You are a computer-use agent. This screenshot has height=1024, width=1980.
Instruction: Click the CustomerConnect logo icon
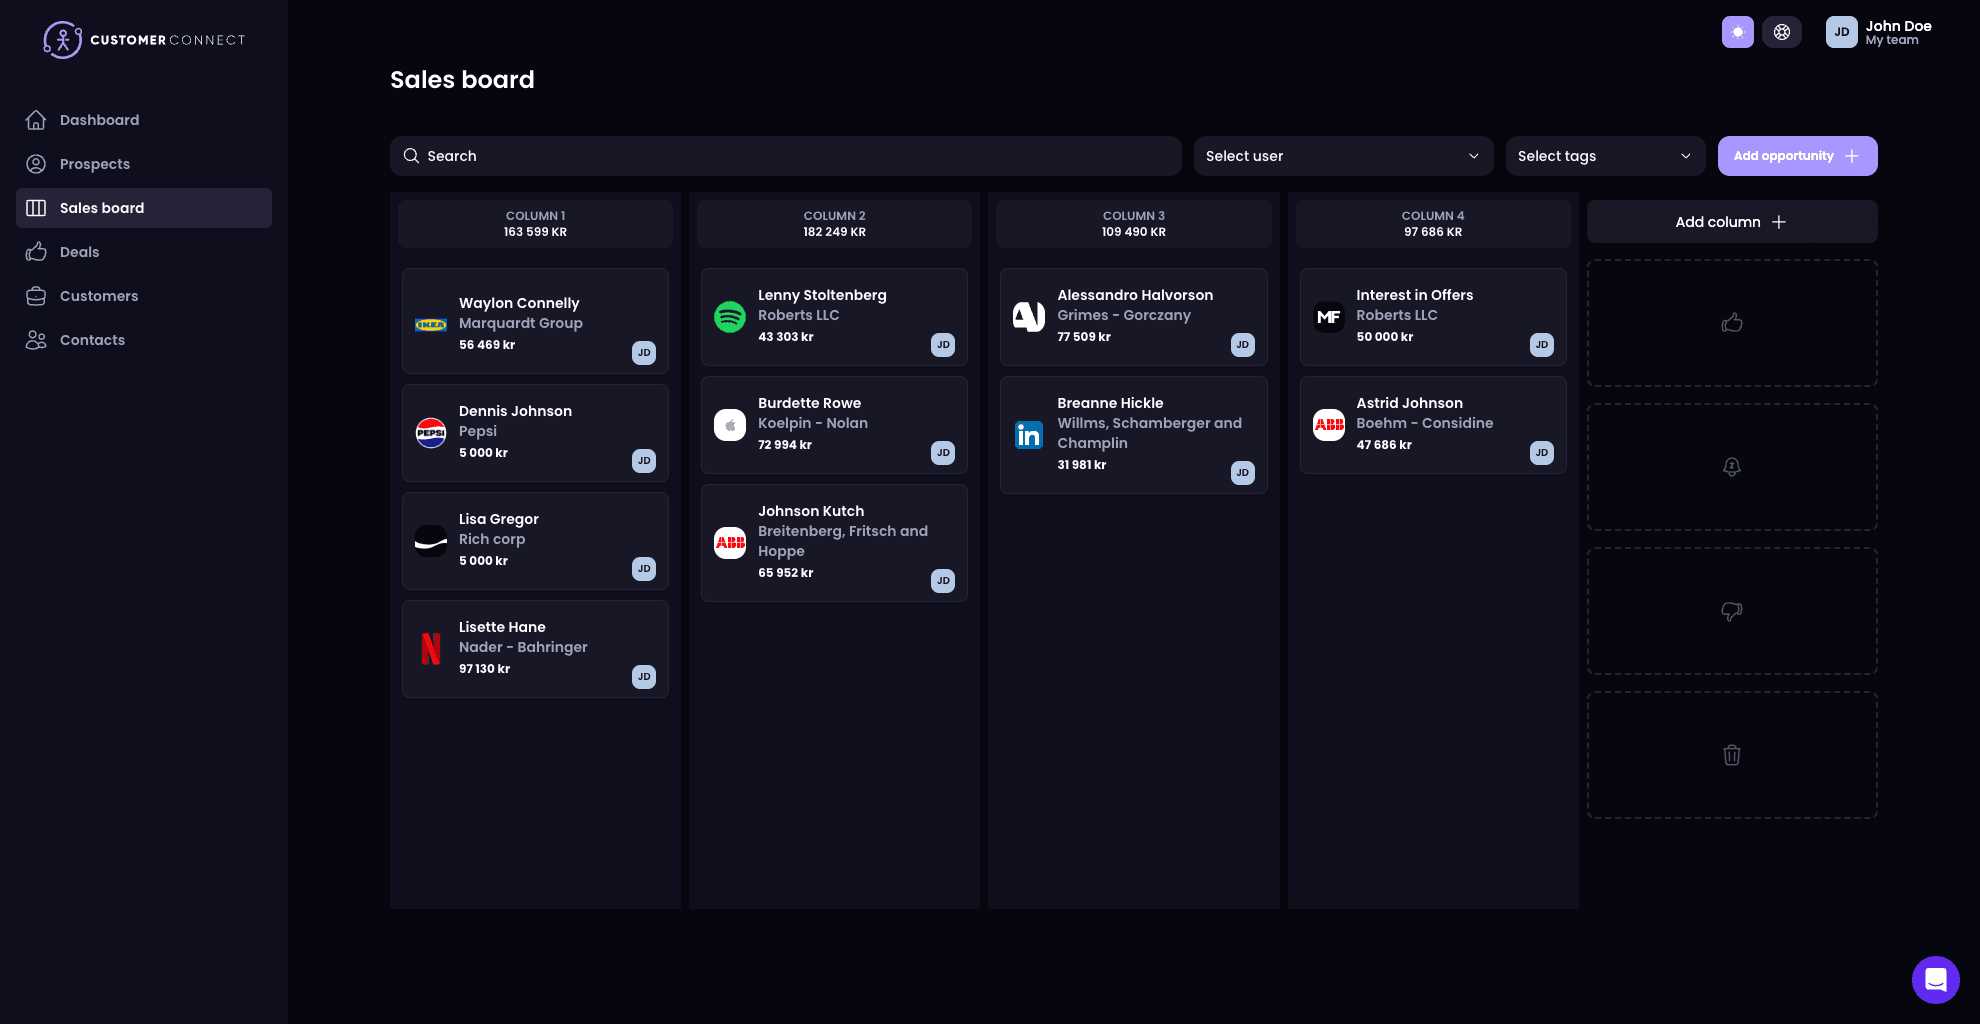point(62,39)
